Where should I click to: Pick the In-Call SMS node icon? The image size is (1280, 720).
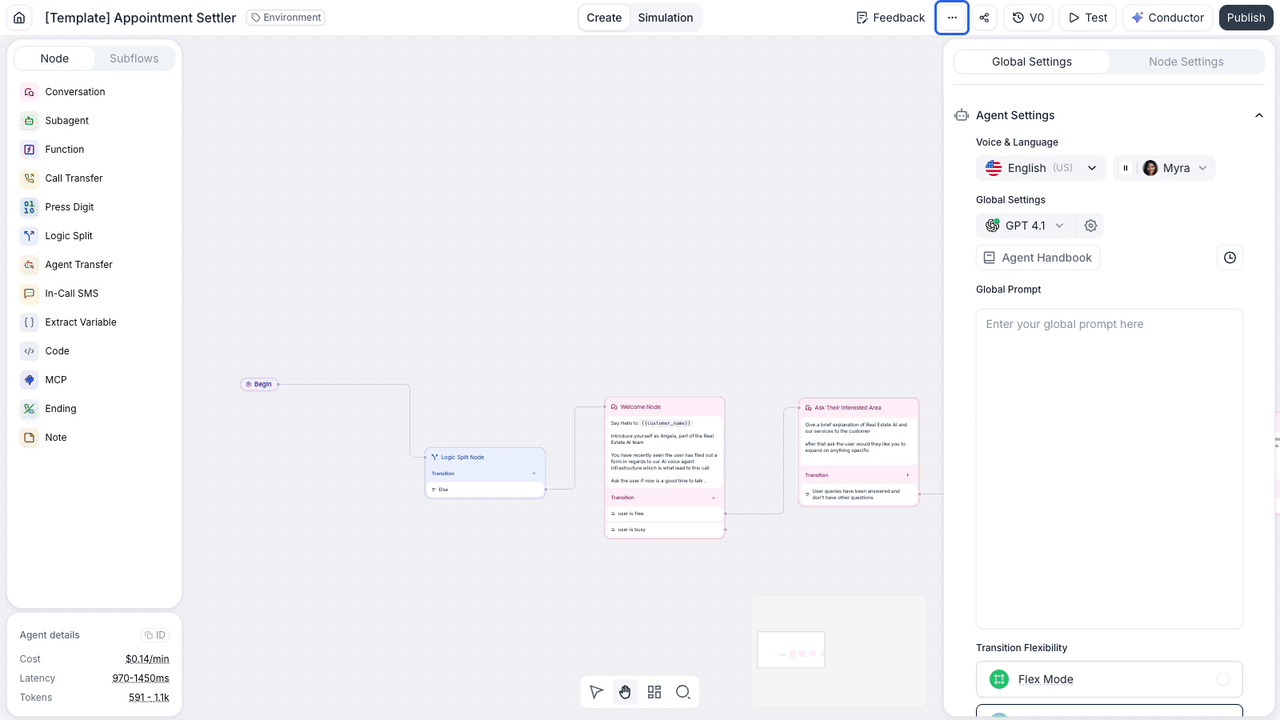29,294
